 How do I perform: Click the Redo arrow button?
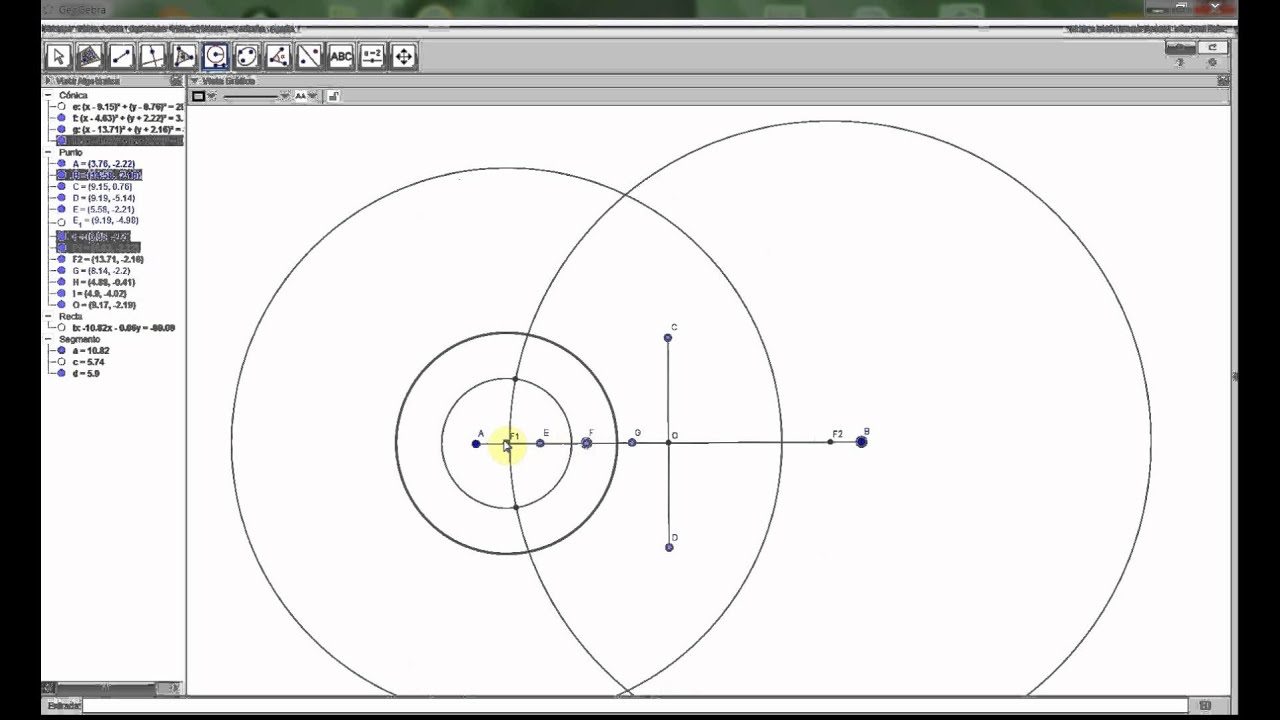(1213, 47)
